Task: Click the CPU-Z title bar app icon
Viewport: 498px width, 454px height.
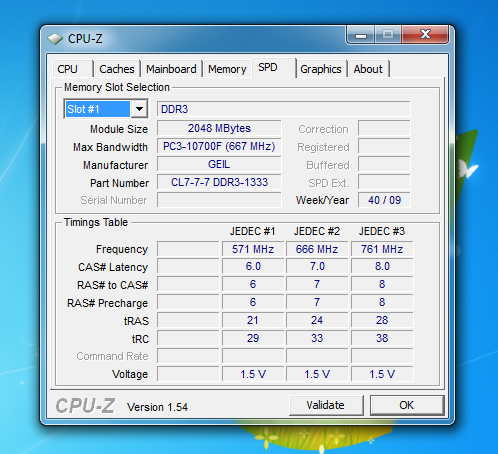Action: pos(55,39)
